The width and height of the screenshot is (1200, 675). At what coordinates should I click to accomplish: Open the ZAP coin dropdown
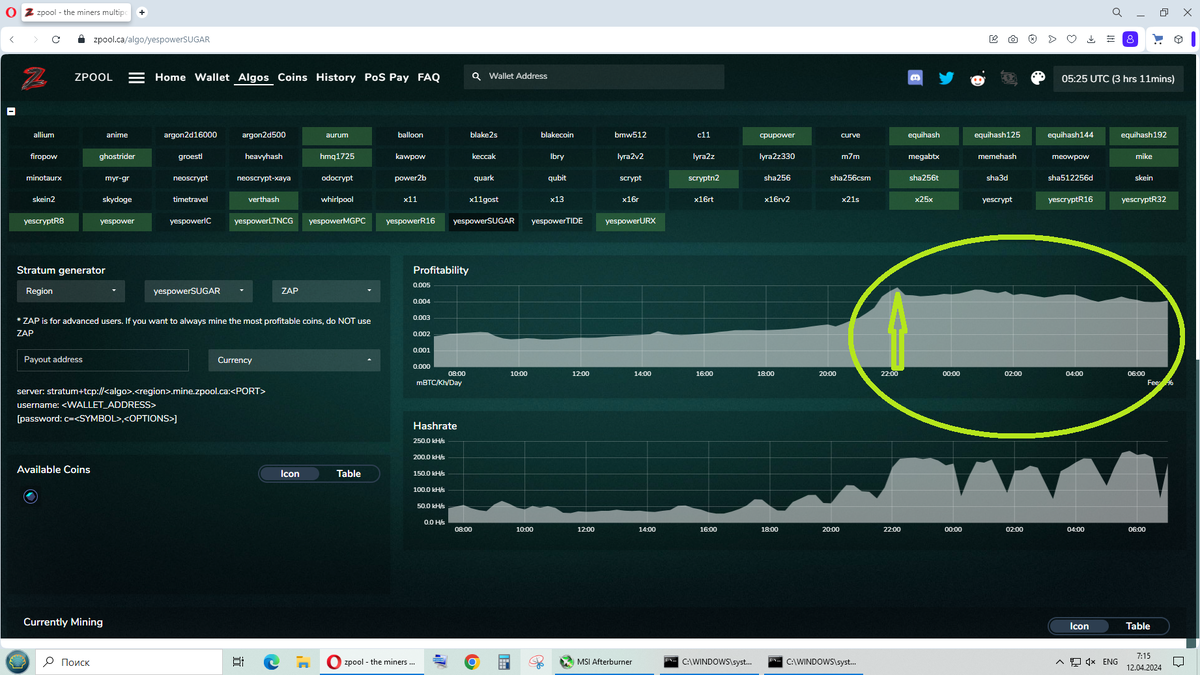326,291
